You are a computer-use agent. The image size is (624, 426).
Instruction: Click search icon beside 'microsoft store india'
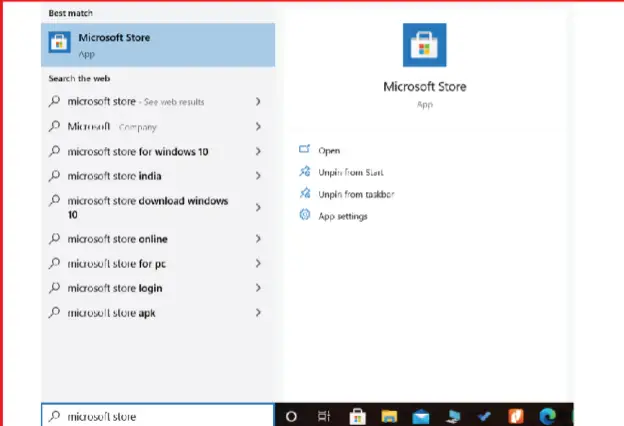click(x=55, y=176)
